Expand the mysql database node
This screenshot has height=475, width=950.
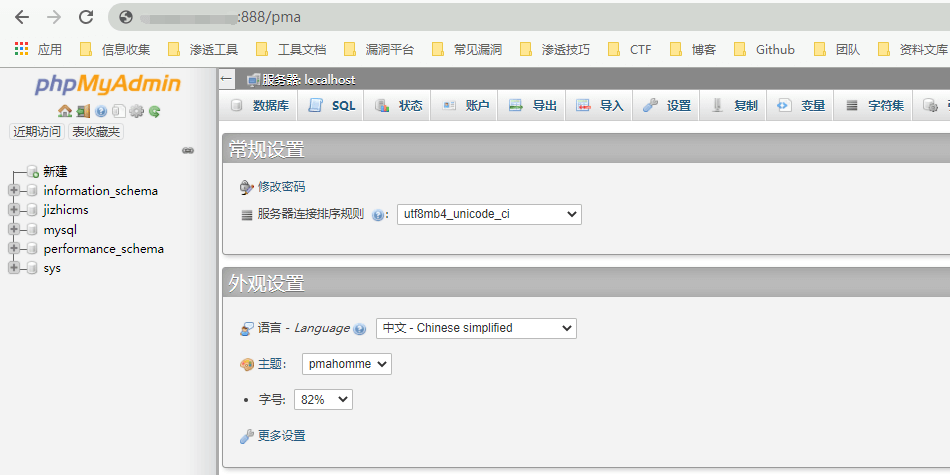pos(13,230)
